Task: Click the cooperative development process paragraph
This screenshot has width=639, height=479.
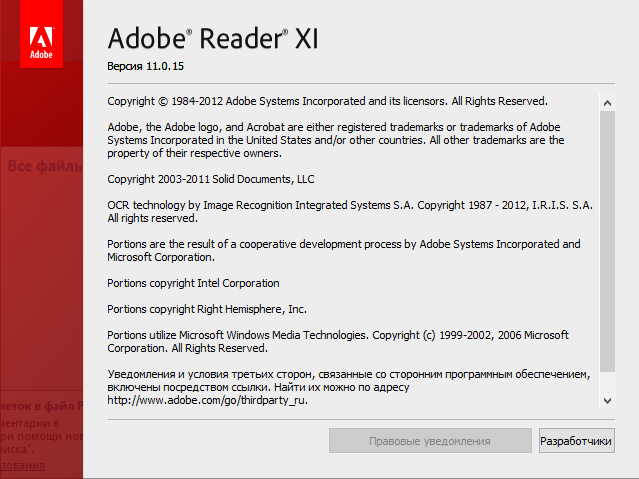Action: tap(343, 250)
